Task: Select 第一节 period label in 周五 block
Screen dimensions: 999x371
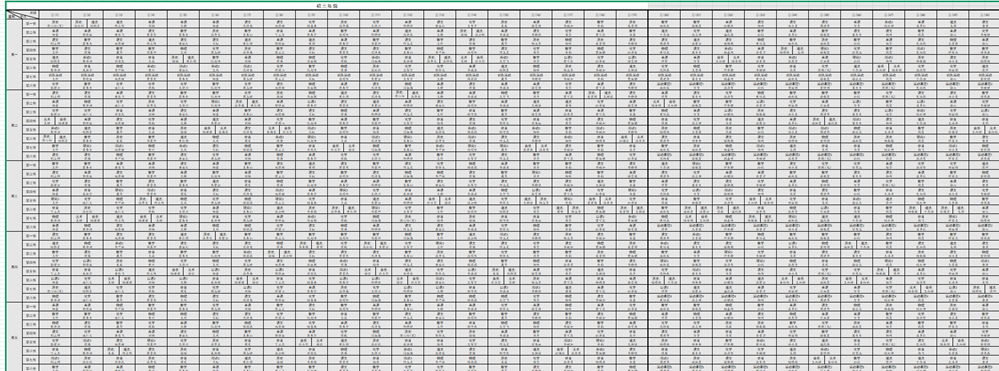Action: (x=31, y=307)
